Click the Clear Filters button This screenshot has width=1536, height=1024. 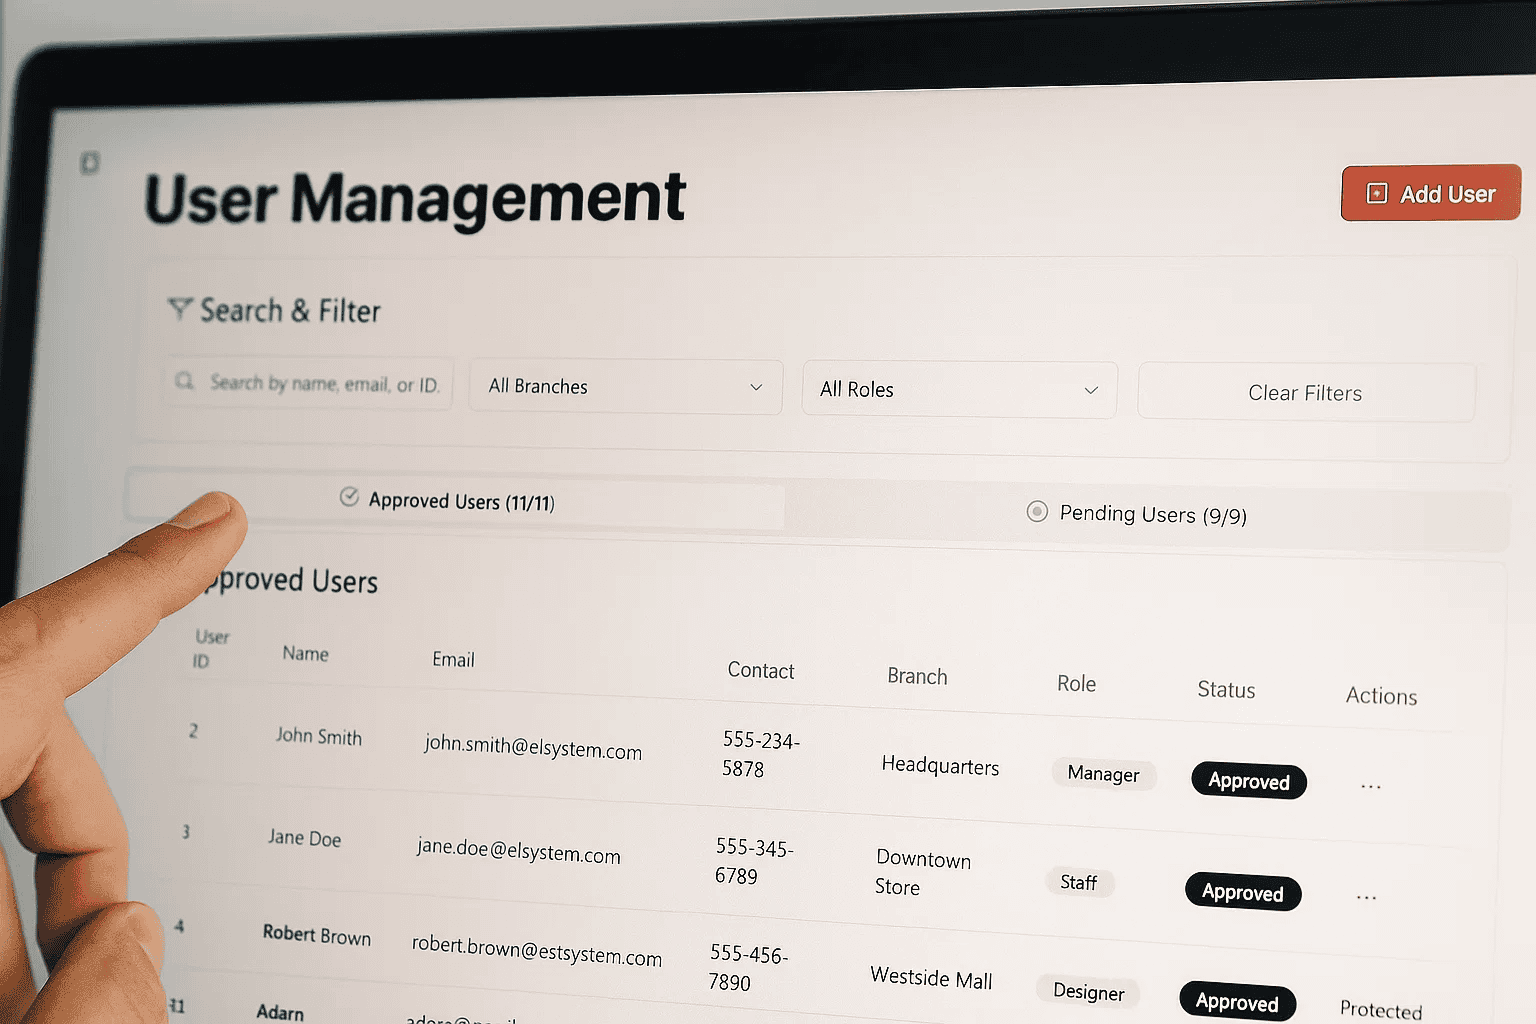pyautogui.click(x=1305, y=392)
